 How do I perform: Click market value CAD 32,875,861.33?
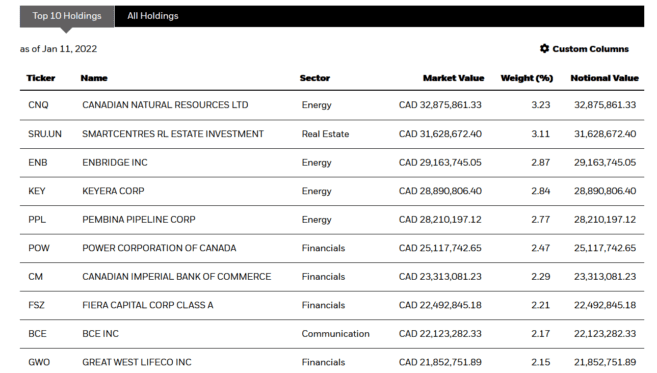(440, 105)
